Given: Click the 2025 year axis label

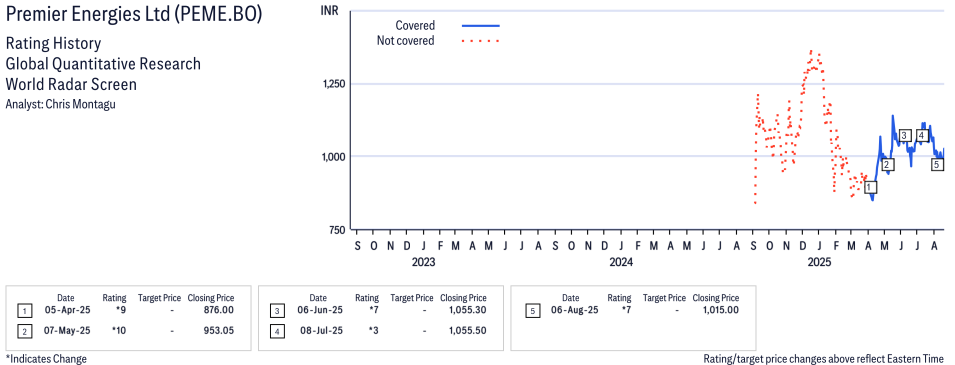Looking at the screenshot, I should coord(819,263).
